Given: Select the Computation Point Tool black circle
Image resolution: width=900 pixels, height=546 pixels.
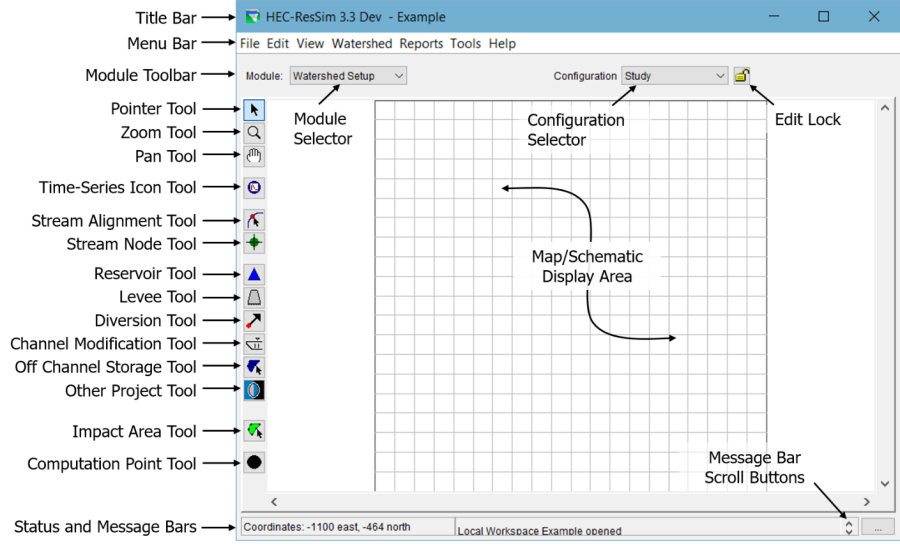Looking at the screenshot, I should (x=254, y=462).
